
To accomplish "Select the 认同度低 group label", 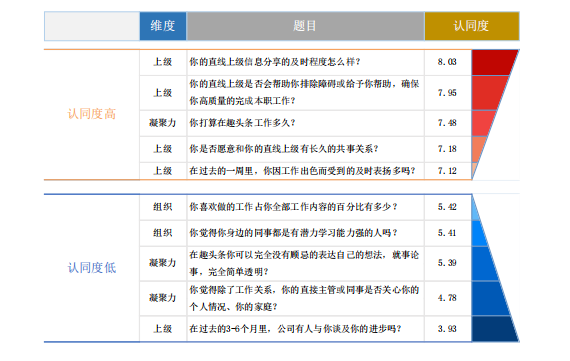I will 92,268.
